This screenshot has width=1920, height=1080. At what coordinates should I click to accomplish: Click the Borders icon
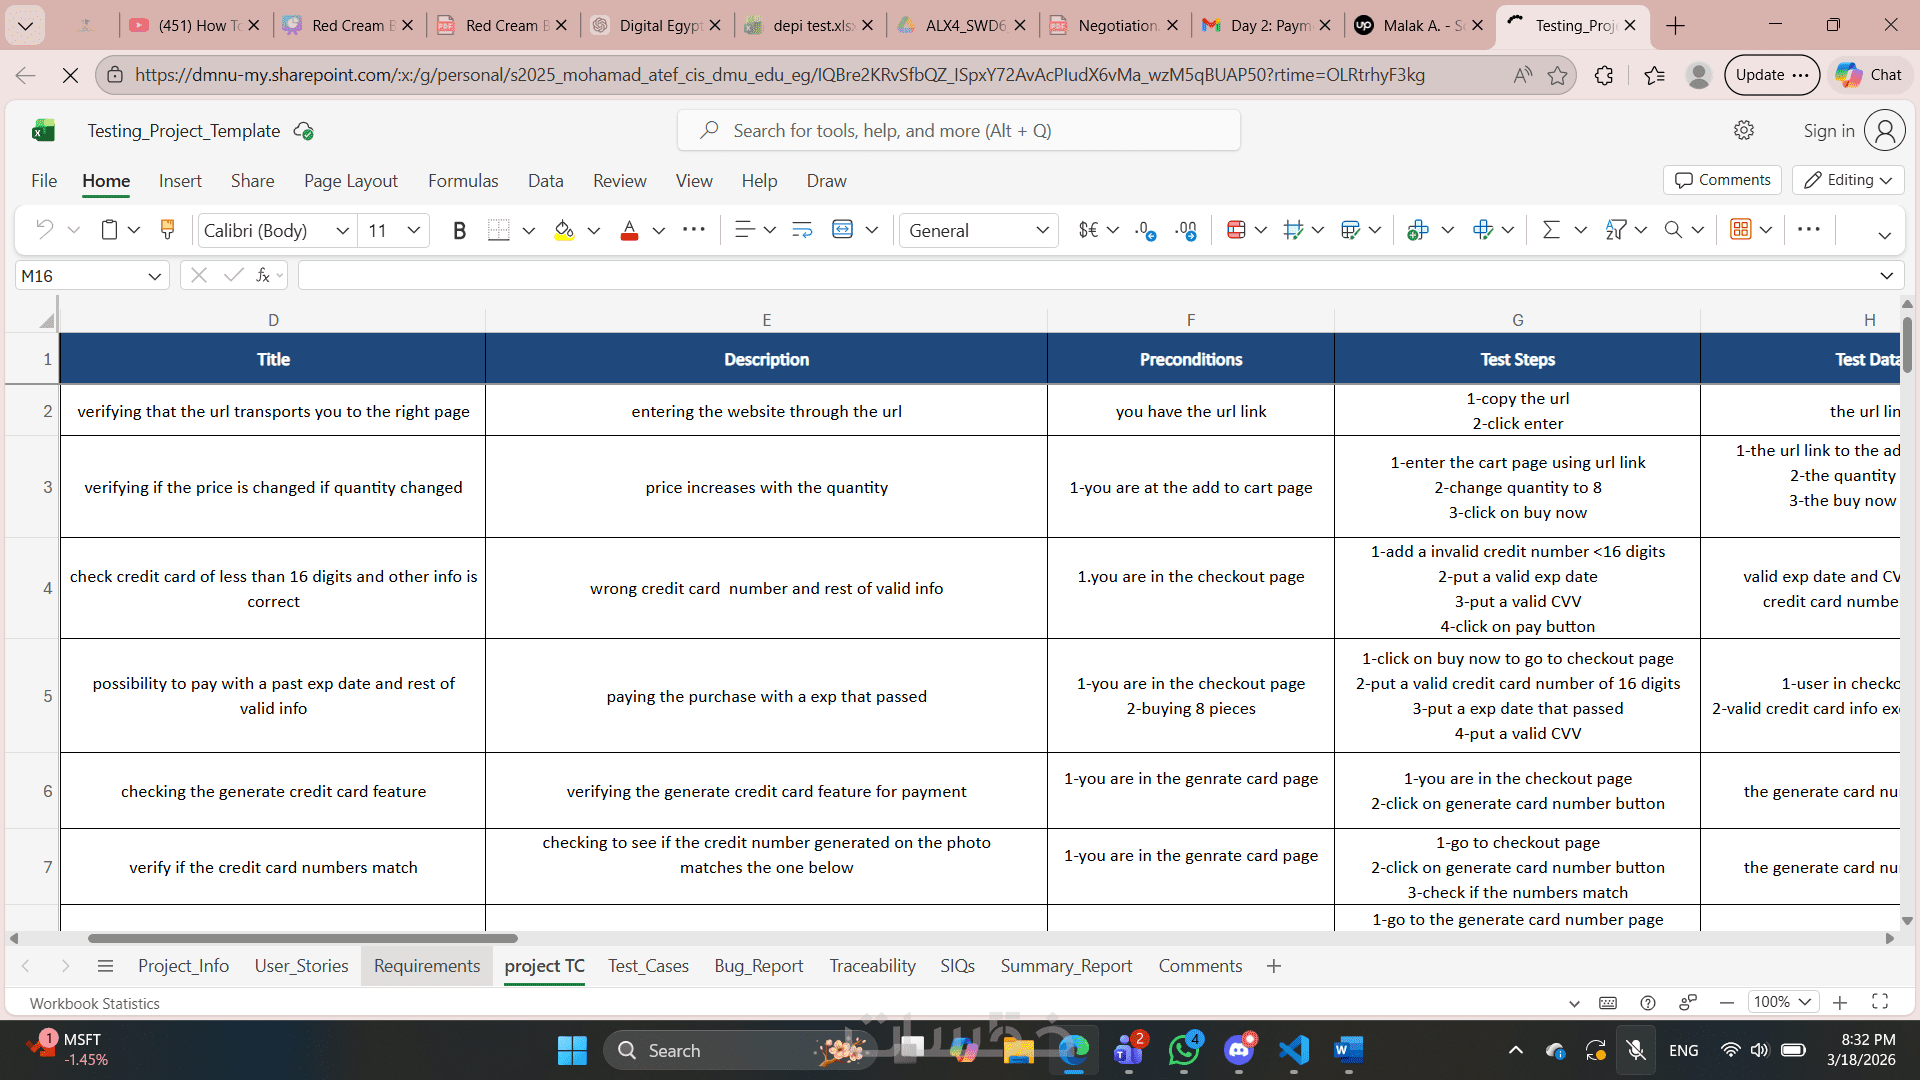498,230
